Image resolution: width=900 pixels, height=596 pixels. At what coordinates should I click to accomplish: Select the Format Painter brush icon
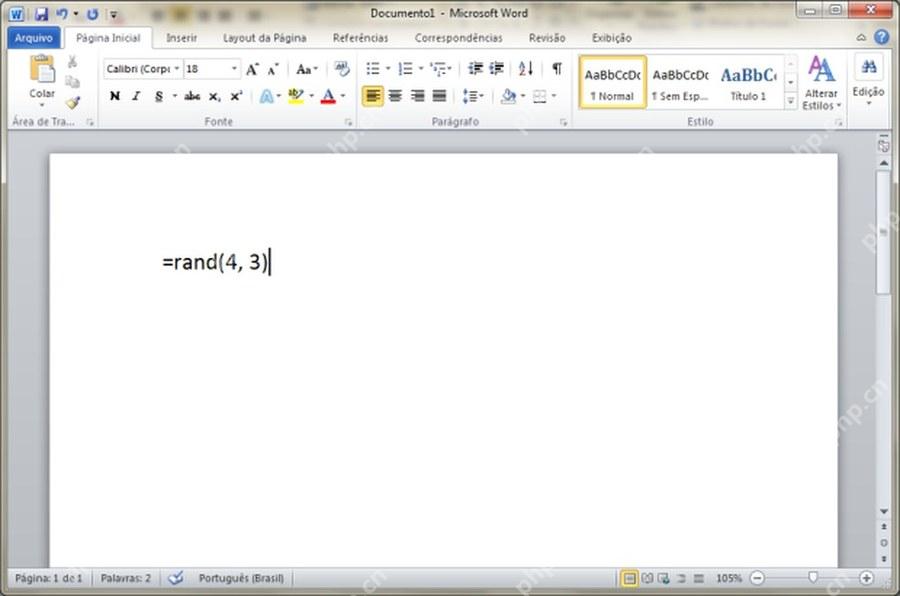coord(72,103)
